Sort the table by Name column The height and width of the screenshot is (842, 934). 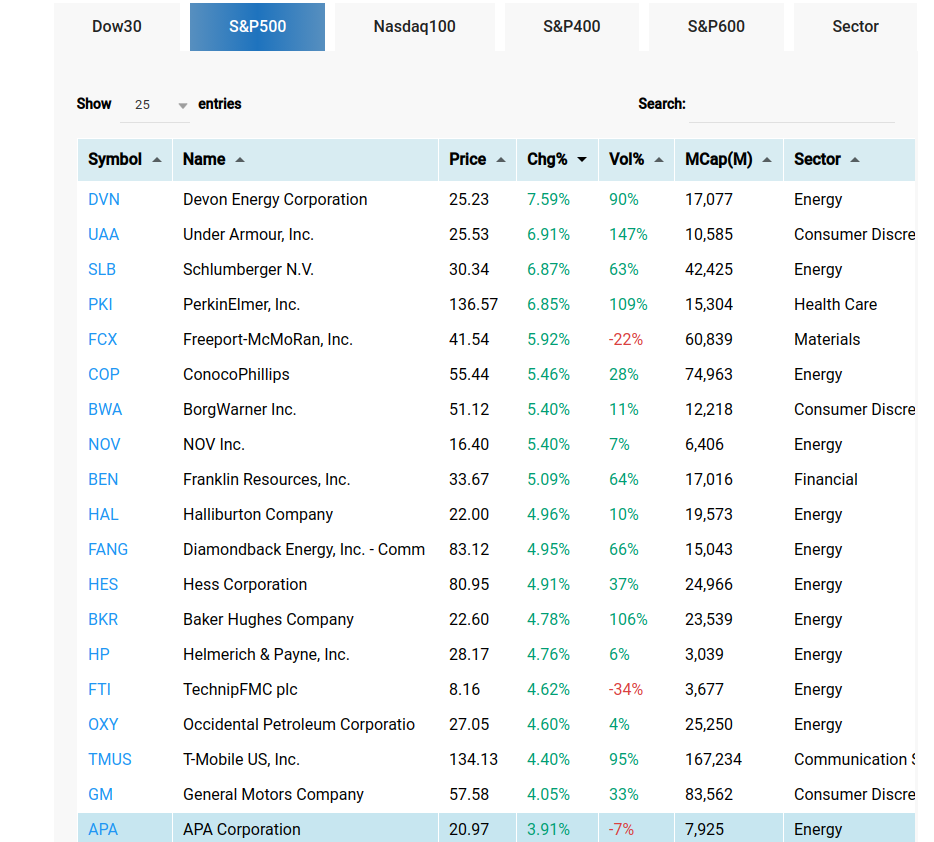pyautogui.click(x=305, y=160)
